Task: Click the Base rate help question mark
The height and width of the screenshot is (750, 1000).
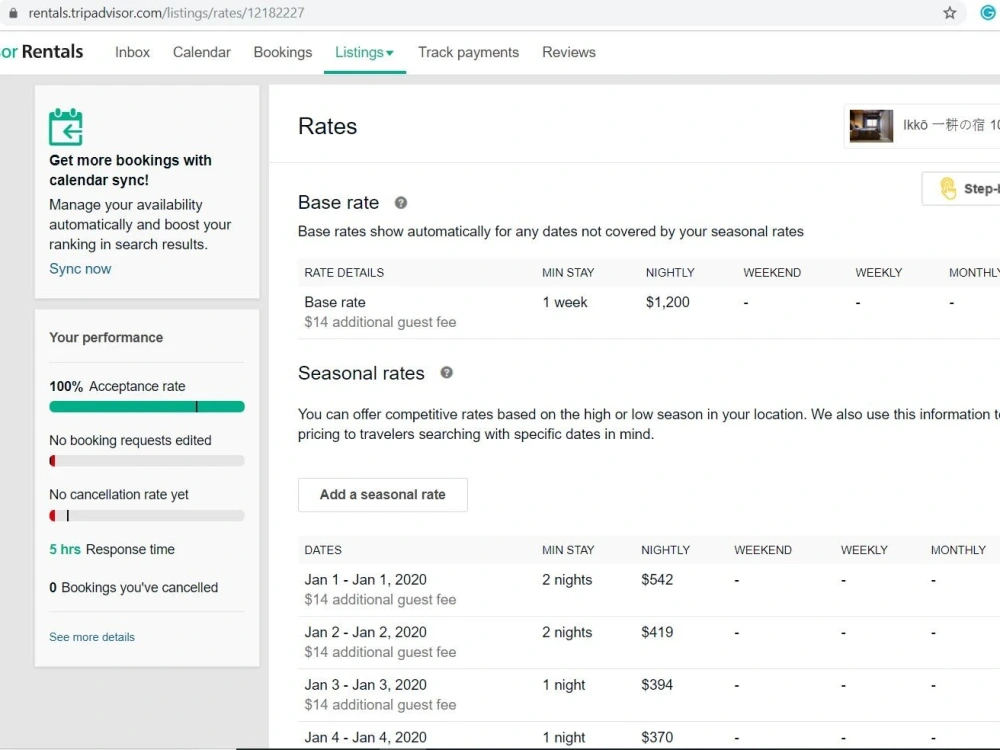Action: [x=401, y=203]
